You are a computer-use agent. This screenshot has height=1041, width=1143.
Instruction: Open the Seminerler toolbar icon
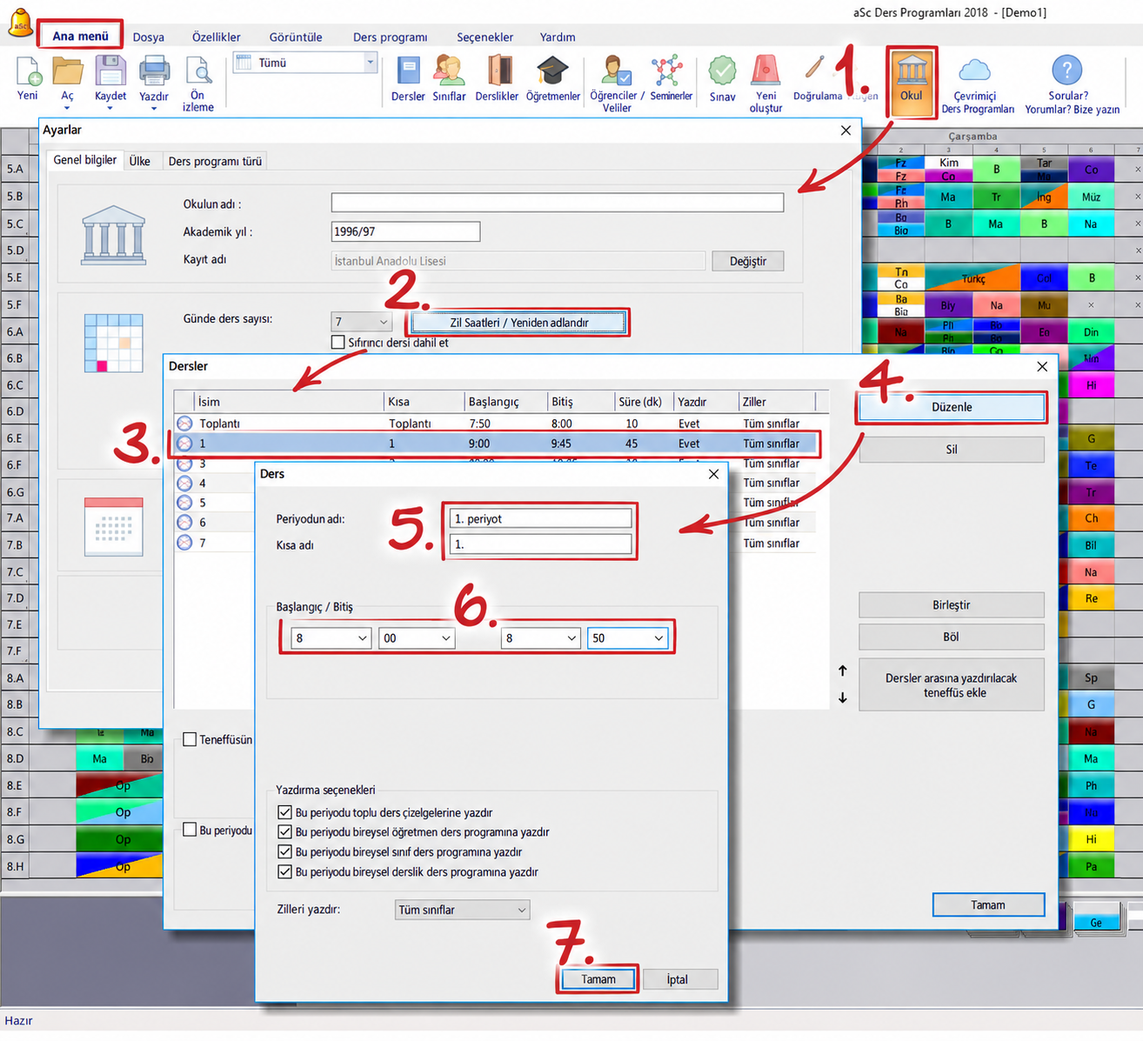[671, 79]
